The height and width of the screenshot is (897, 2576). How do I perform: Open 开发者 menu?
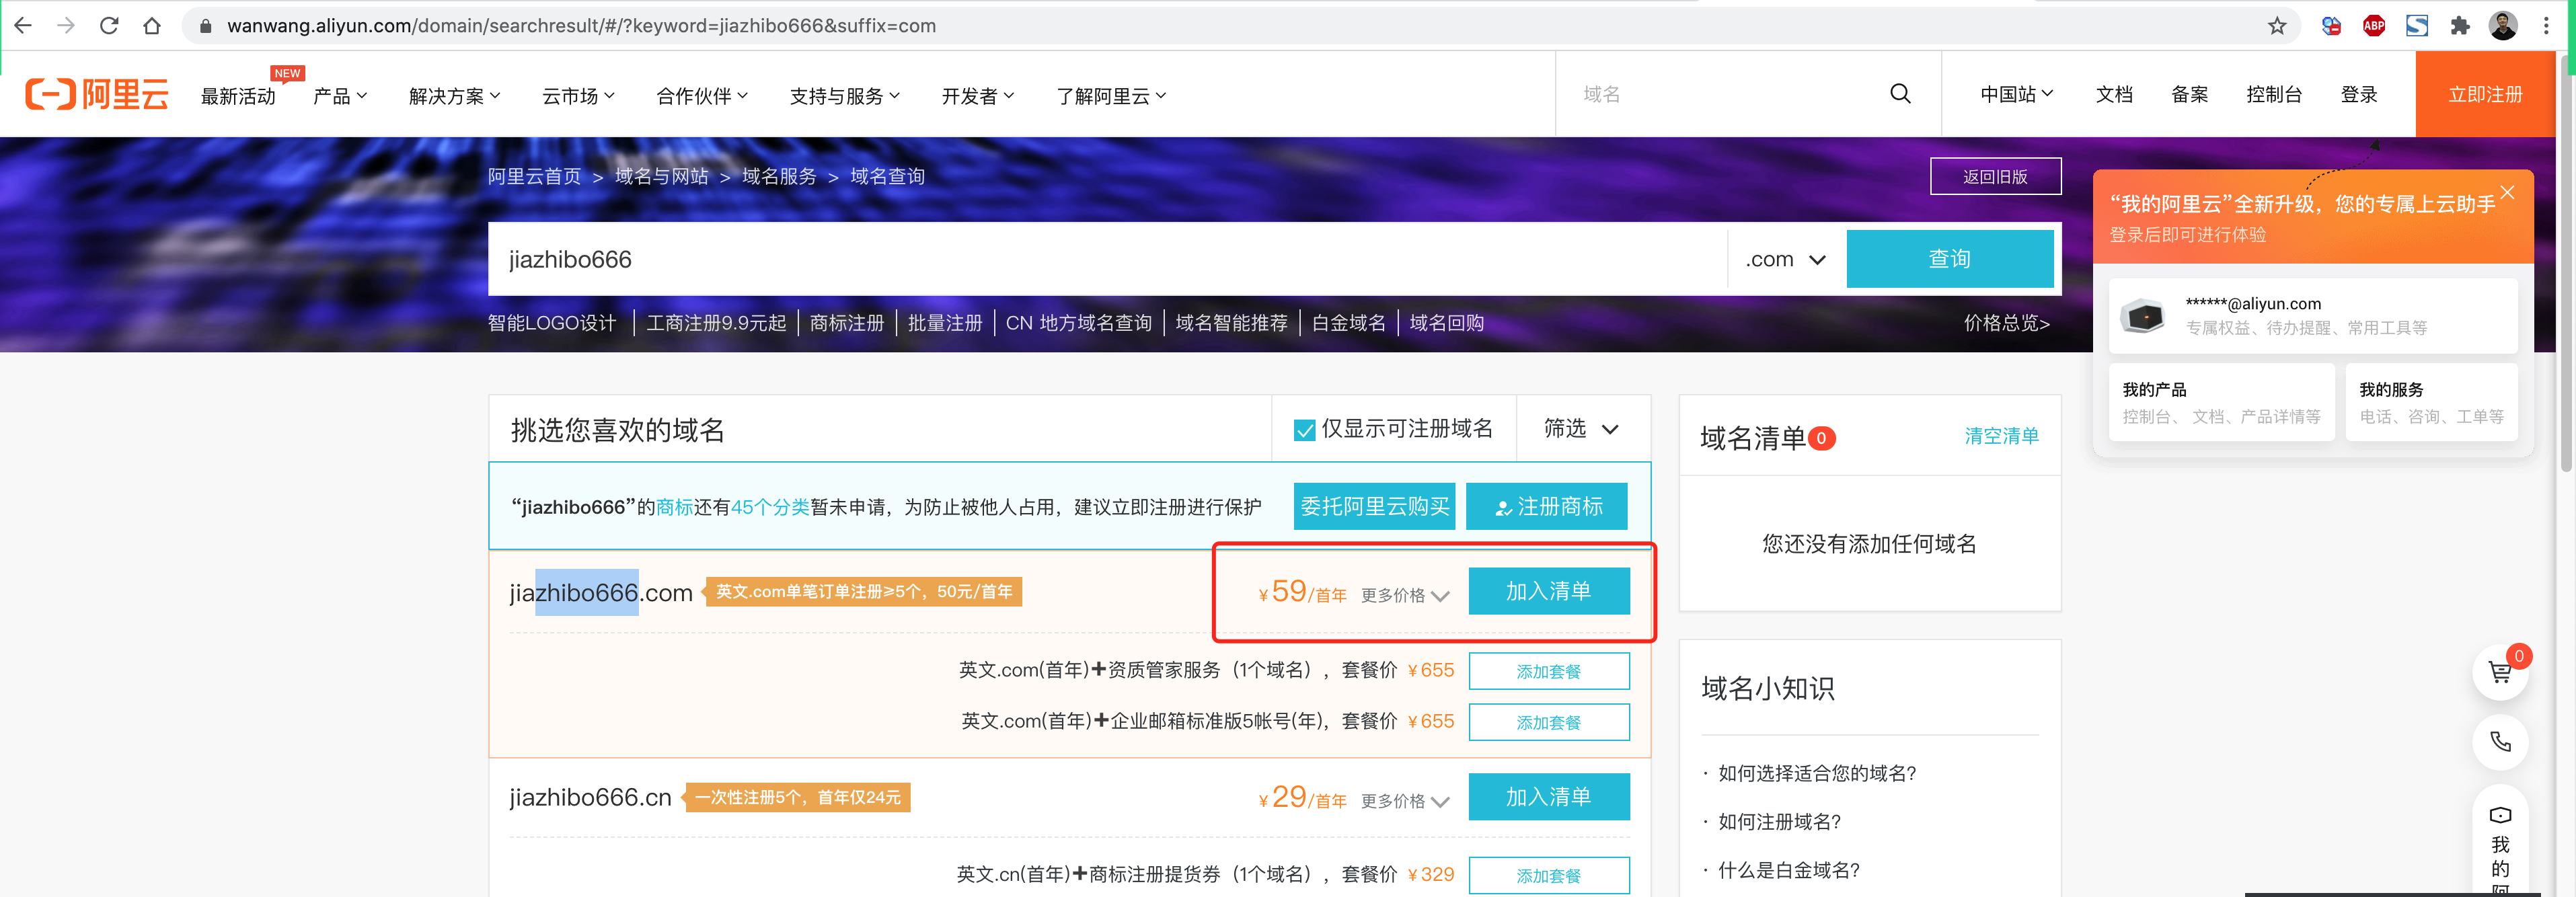(x=978, y=96)
